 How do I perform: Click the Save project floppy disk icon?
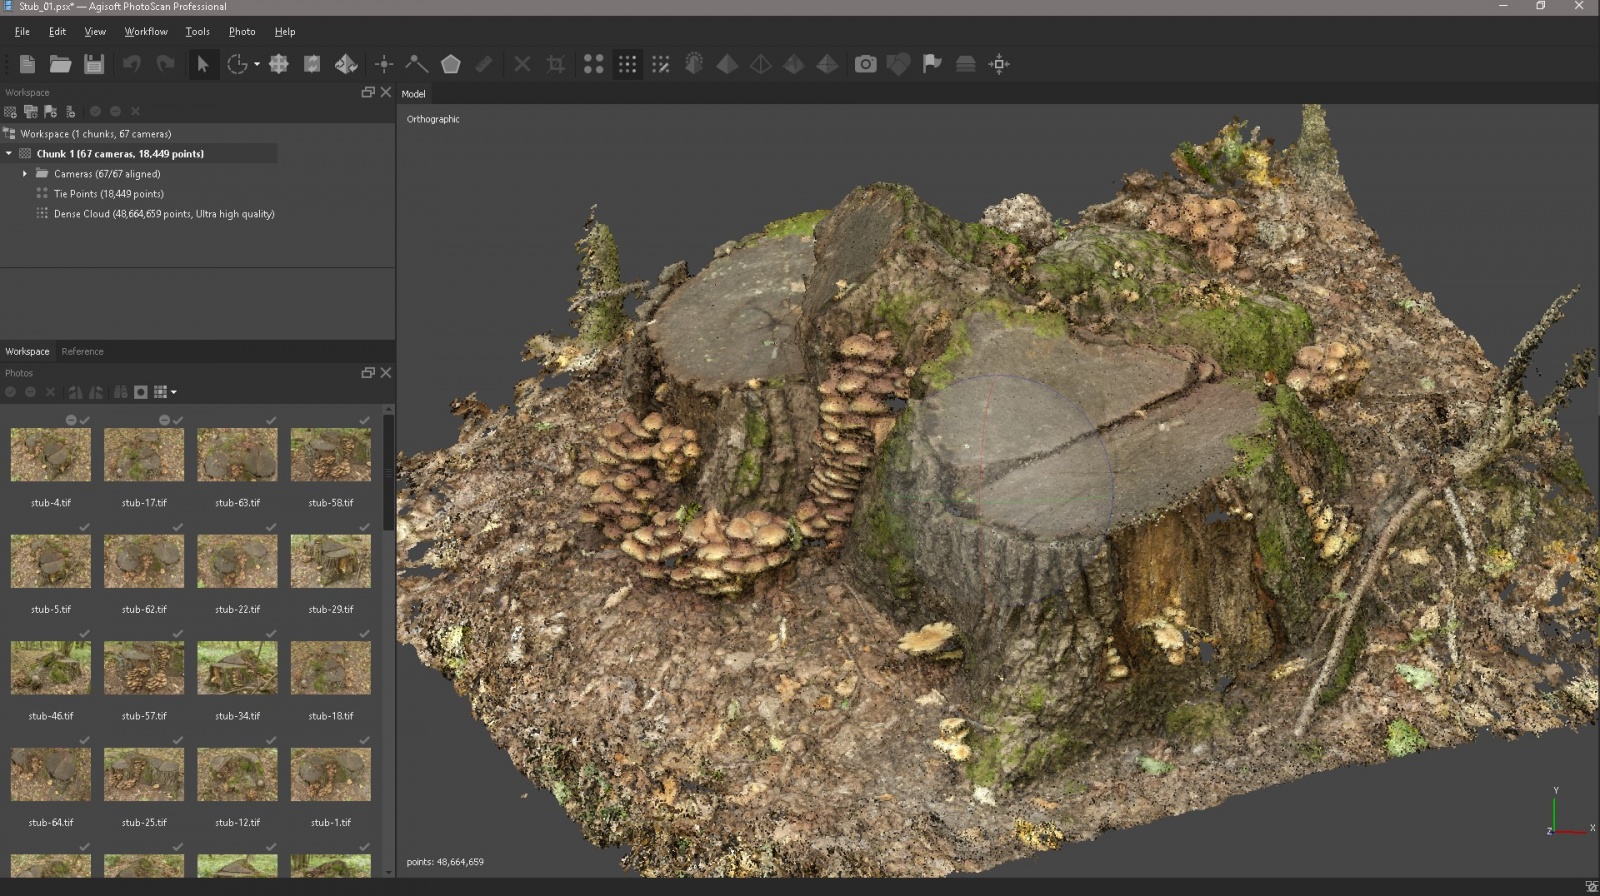(x=94, y=64)
